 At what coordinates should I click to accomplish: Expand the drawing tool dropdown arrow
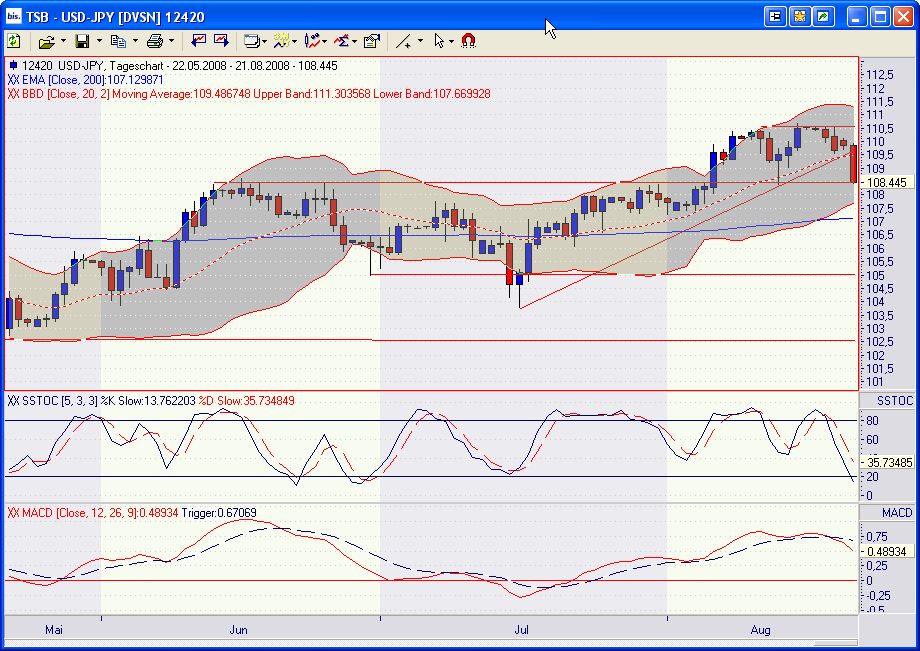(x=420, y=41)
